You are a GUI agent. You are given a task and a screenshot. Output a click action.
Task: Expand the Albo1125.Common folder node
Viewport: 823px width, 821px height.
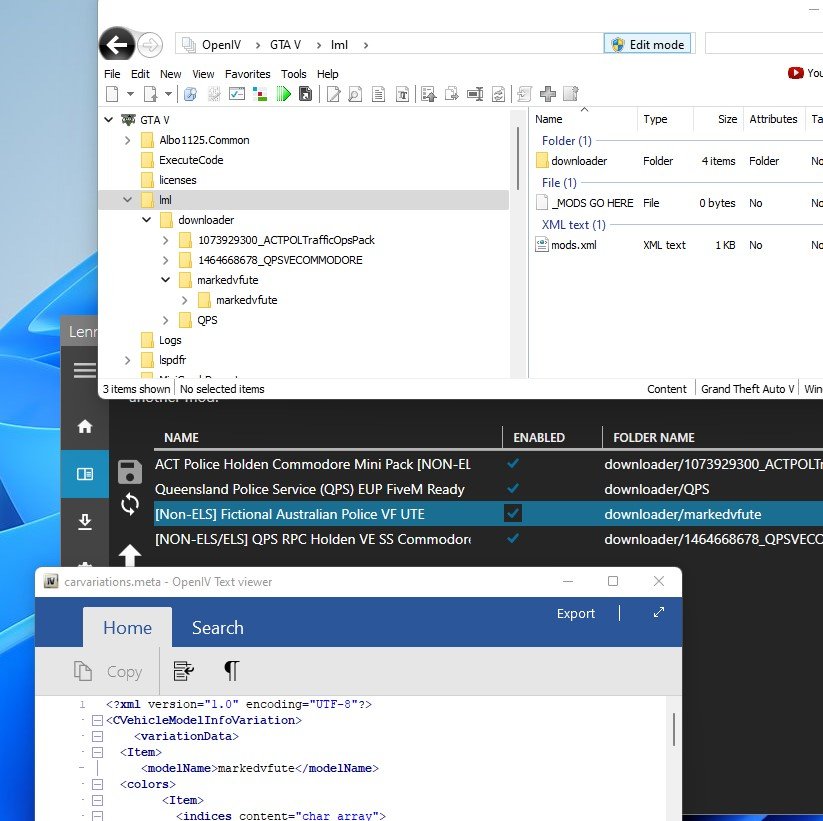point(127,140)
